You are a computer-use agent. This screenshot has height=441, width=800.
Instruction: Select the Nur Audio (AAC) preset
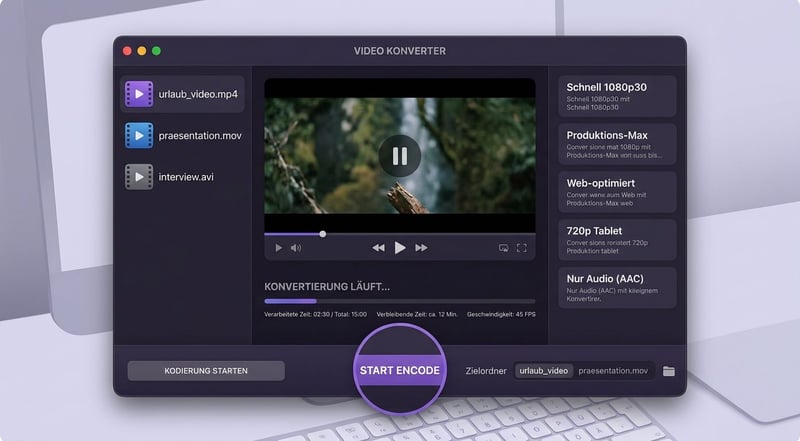617,288
